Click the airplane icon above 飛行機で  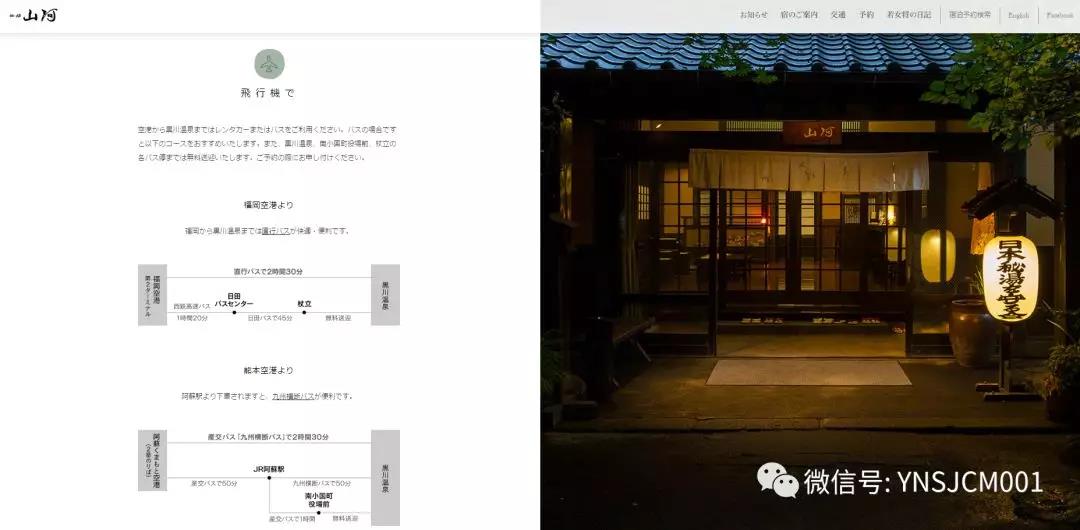pos(269,64)
